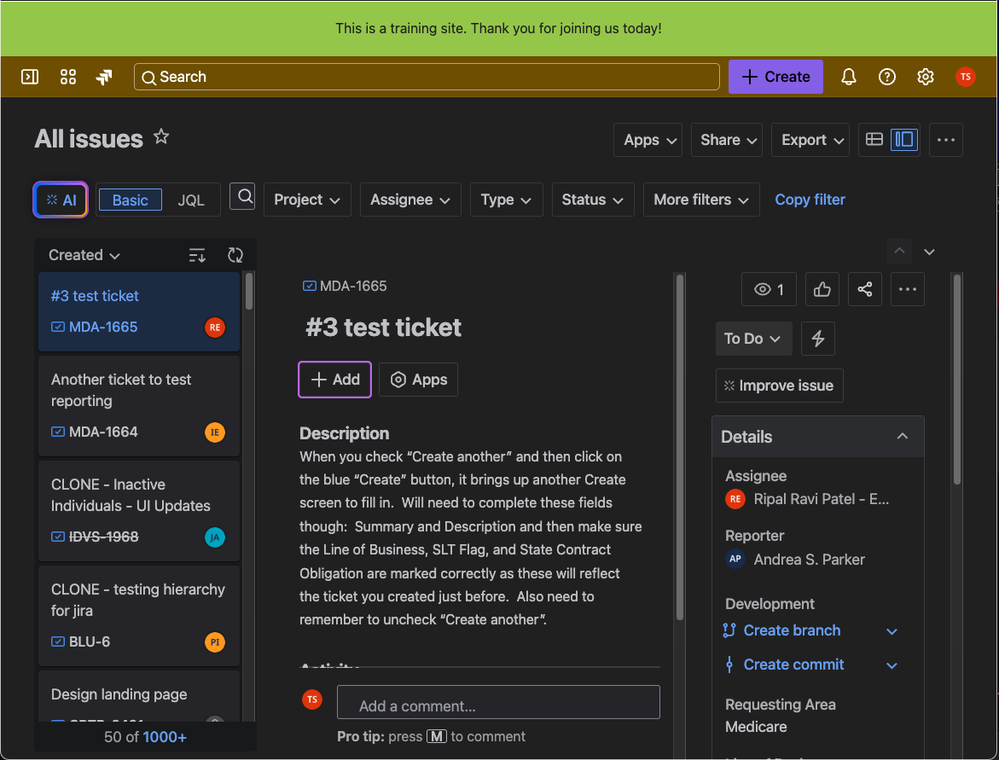Click the Add a comment box
Screen dimensions: 999x760
[x=498, y=703]
